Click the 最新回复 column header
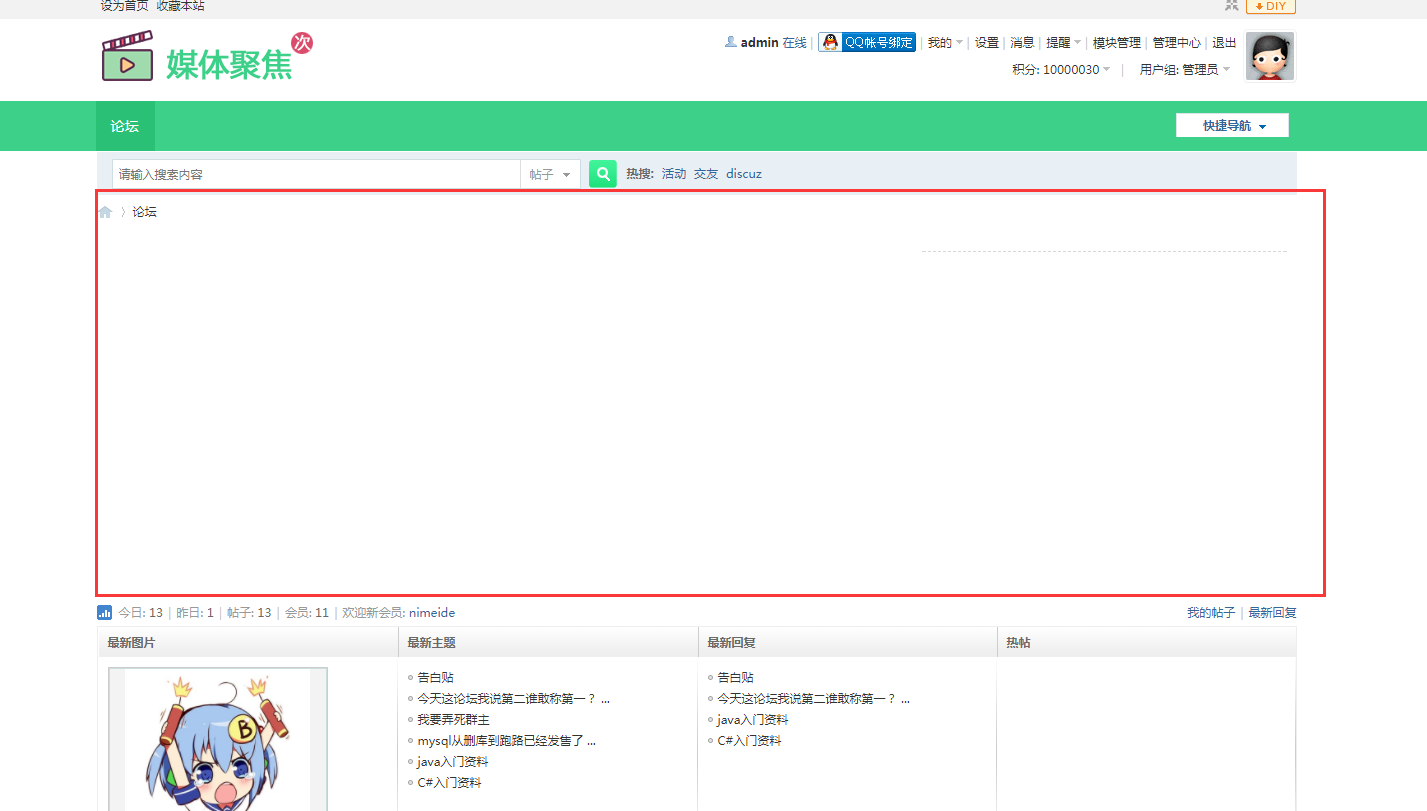Viewport: 1427px width, 811px height. [x=731, y=643]
